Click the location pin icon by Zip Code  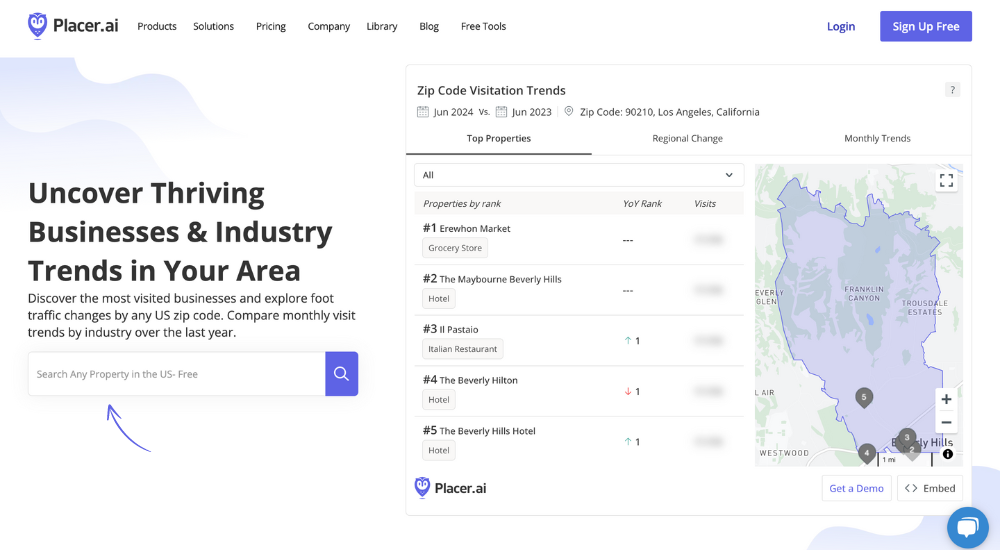[569, 111]
